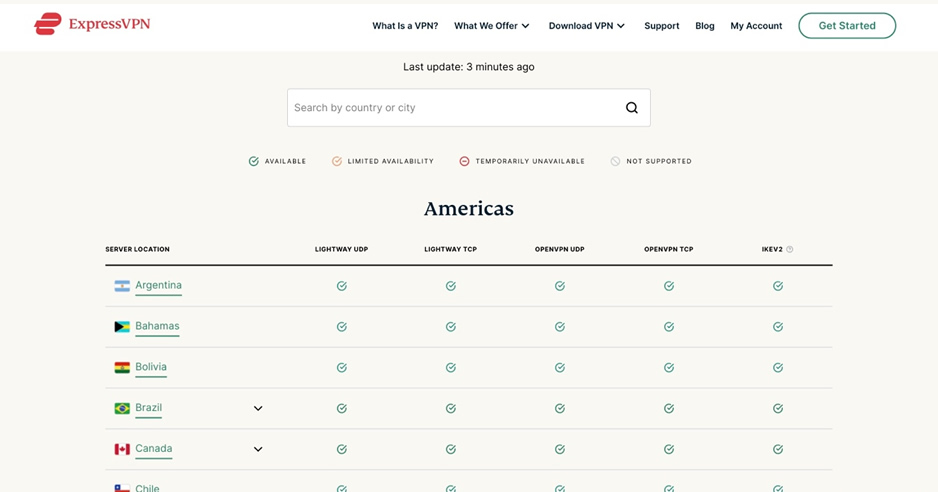
Task: Click Argentina Lightway UDP check icon
Action: pyautogui.click(x=342, y=286)
